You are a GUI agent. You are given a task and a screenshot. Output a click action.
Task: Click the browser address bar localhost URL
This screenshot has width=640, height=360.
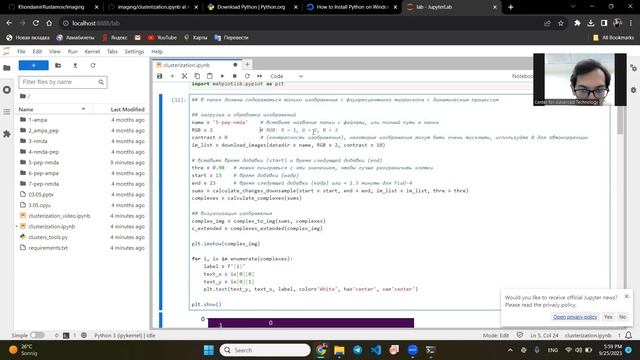(96, 23)
